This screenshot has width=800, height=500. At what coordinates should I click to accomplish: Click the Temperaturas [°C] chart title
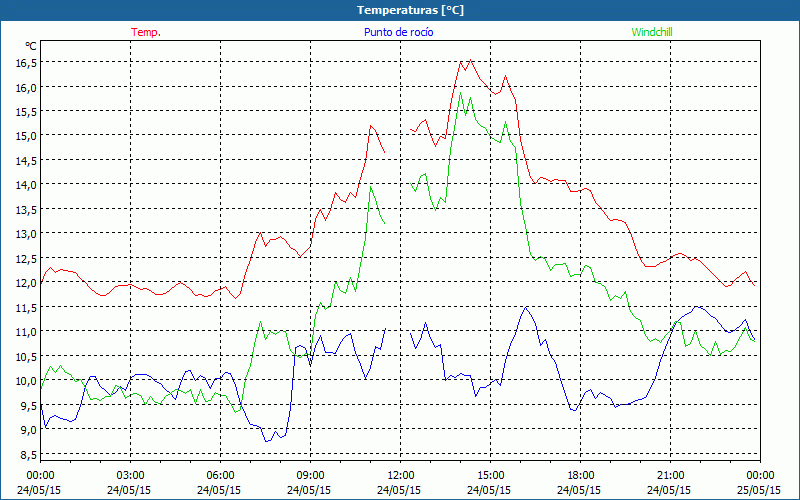tap(410, 10)
